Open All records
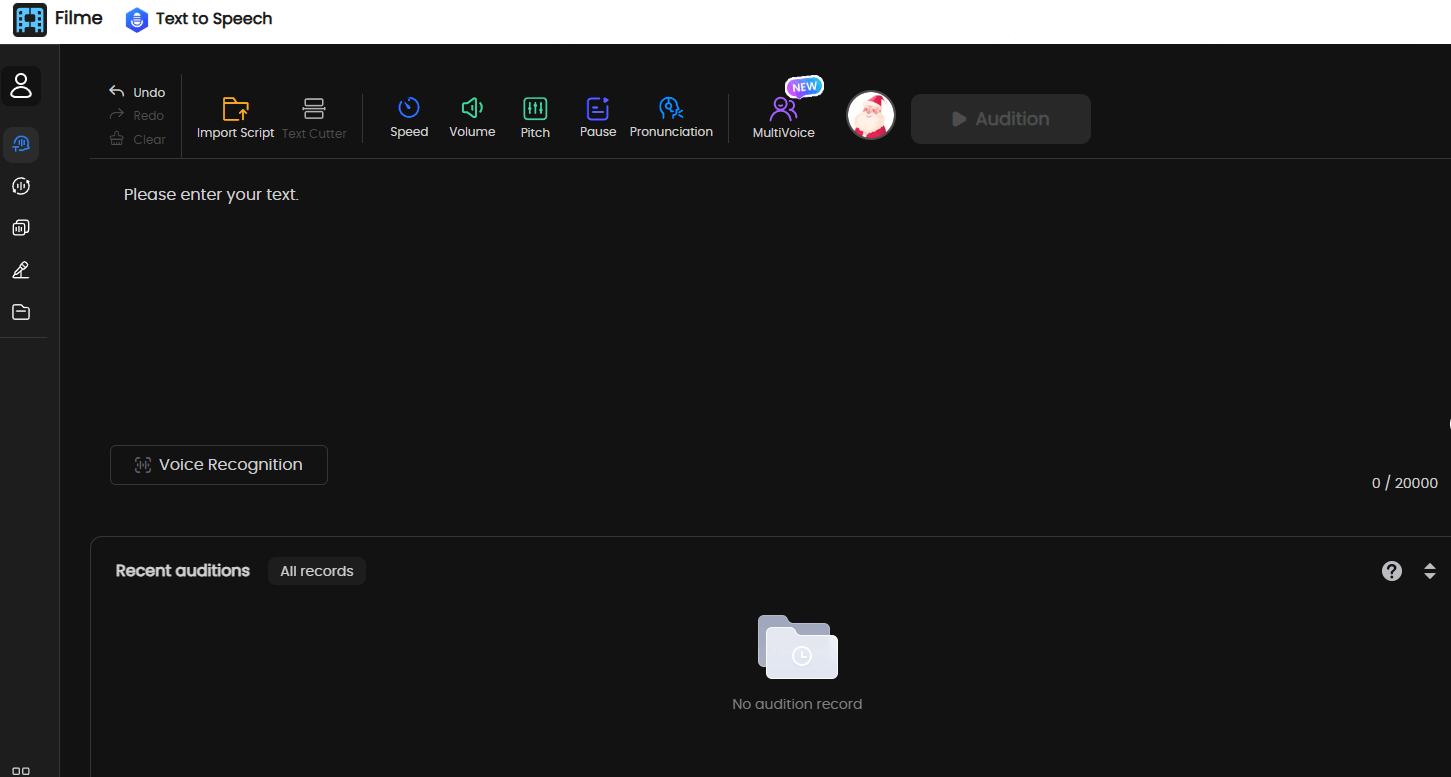The height and width of the screenshot is (777, 1451). (317, 571)
